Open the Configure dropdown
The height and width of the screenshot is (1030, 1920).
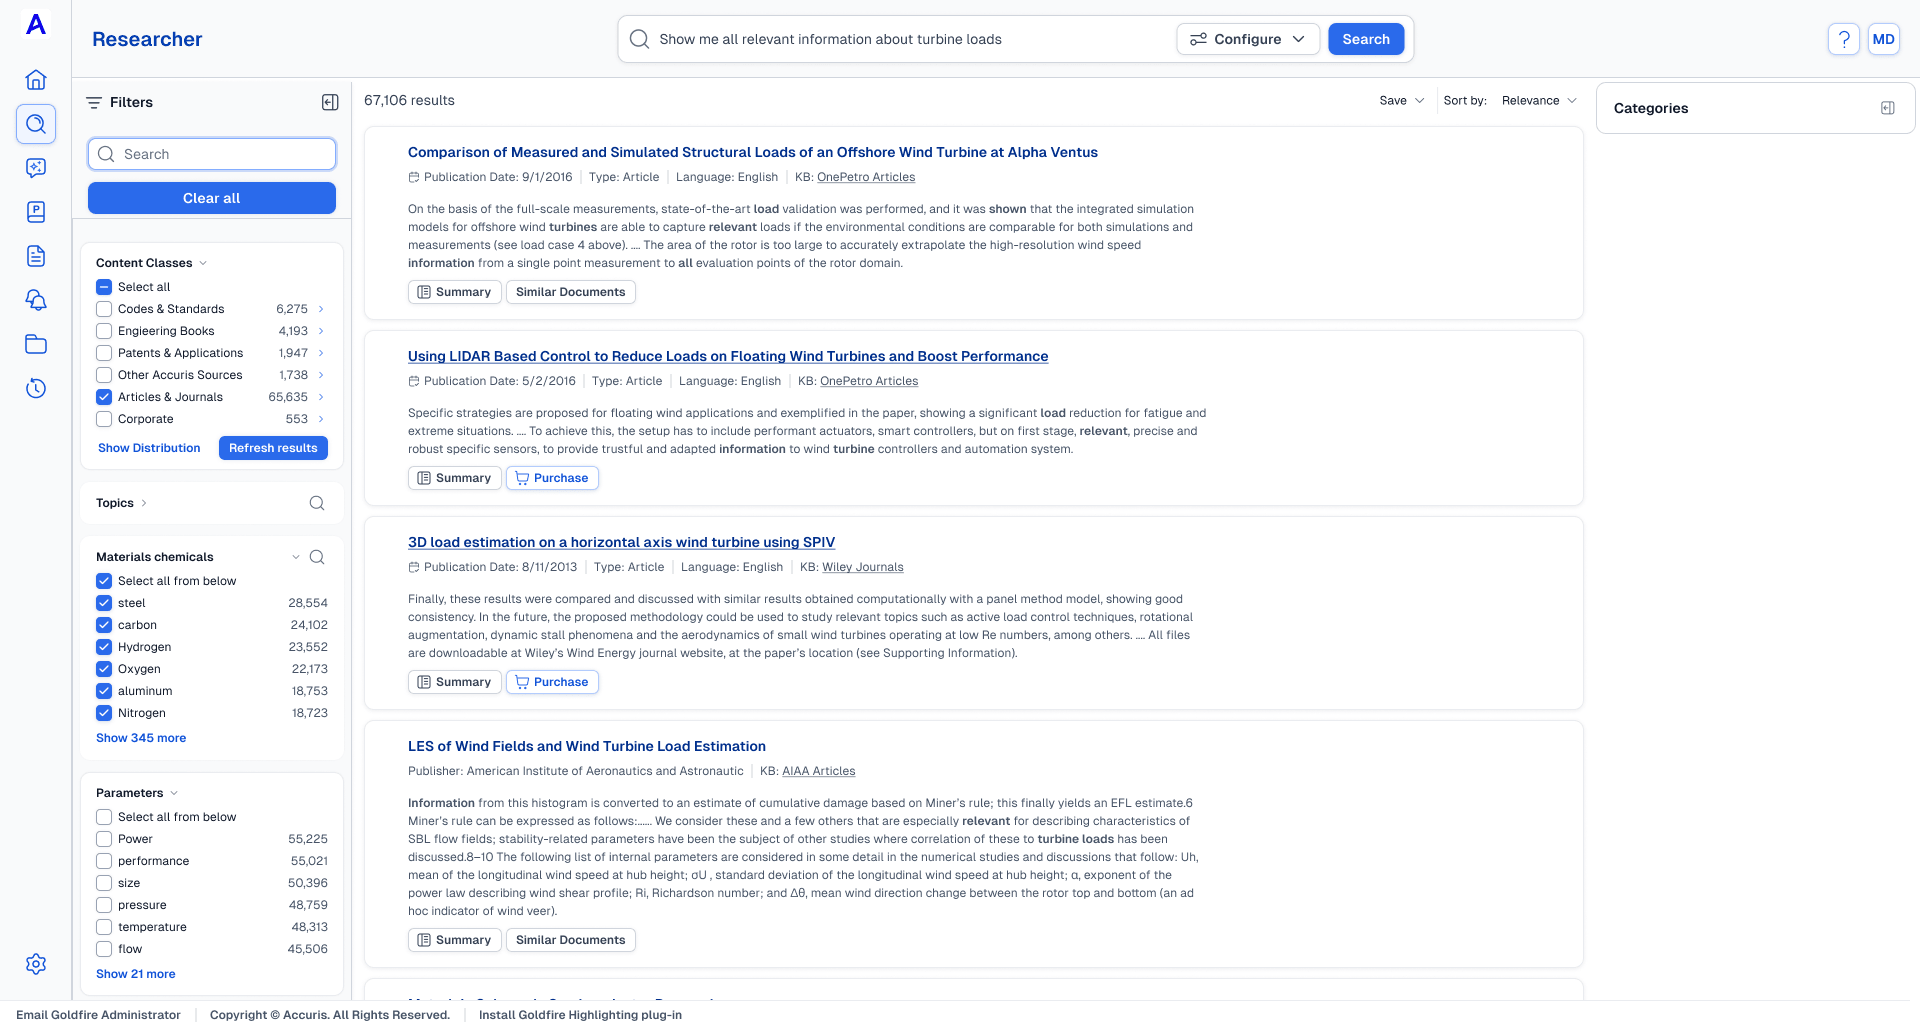[x=1247, y=39]
